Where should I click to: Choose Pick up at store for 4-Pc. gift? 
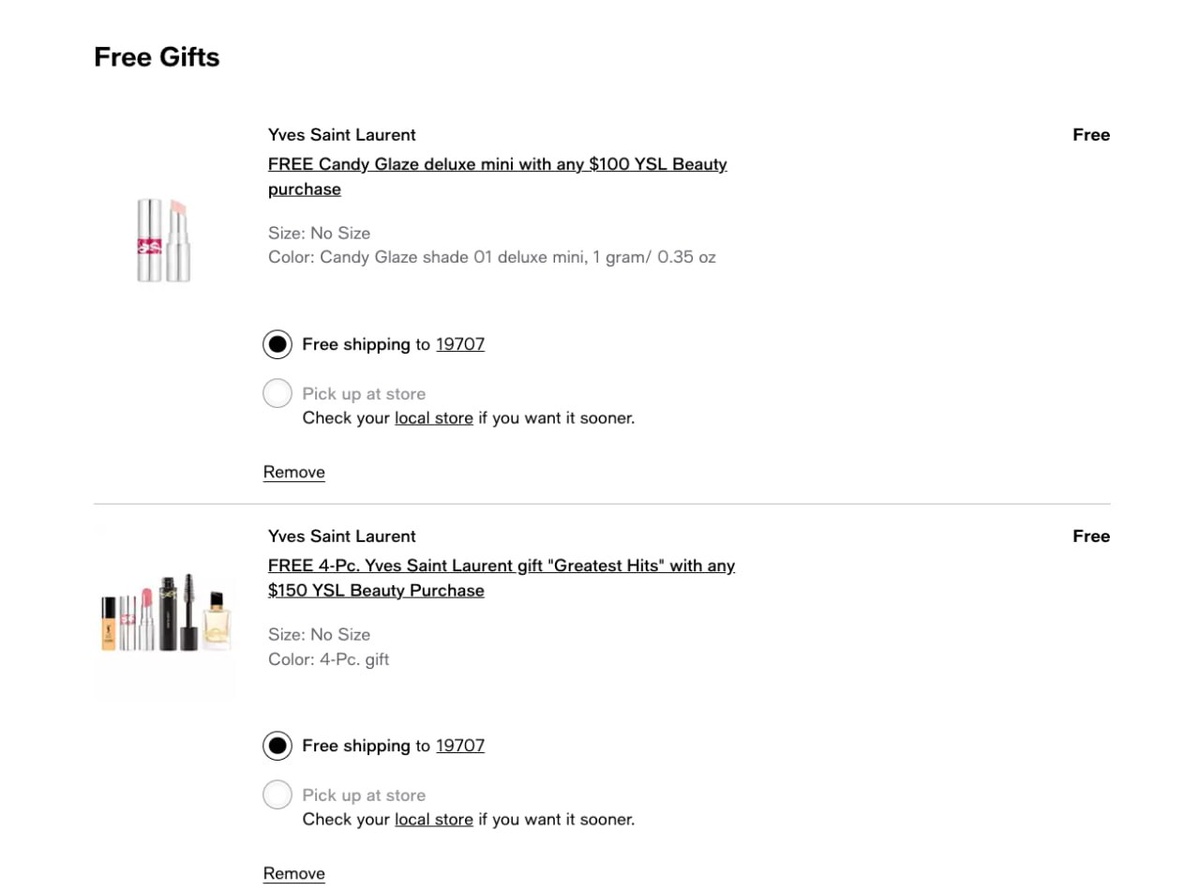point(277,795)
